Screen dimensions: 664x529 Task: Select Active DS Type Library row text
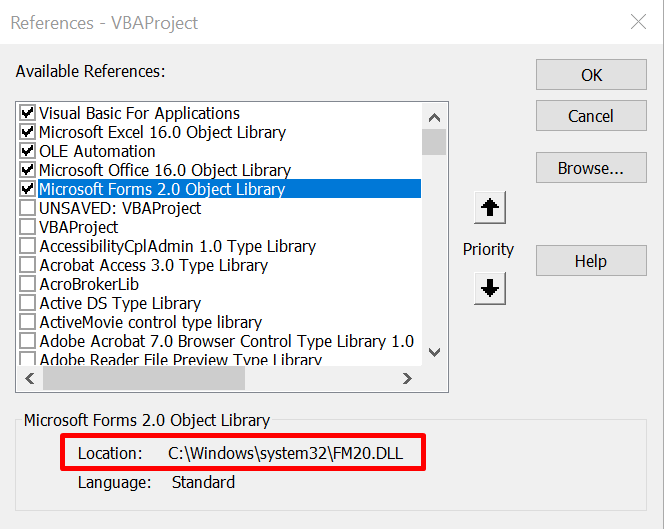point(120,303)
